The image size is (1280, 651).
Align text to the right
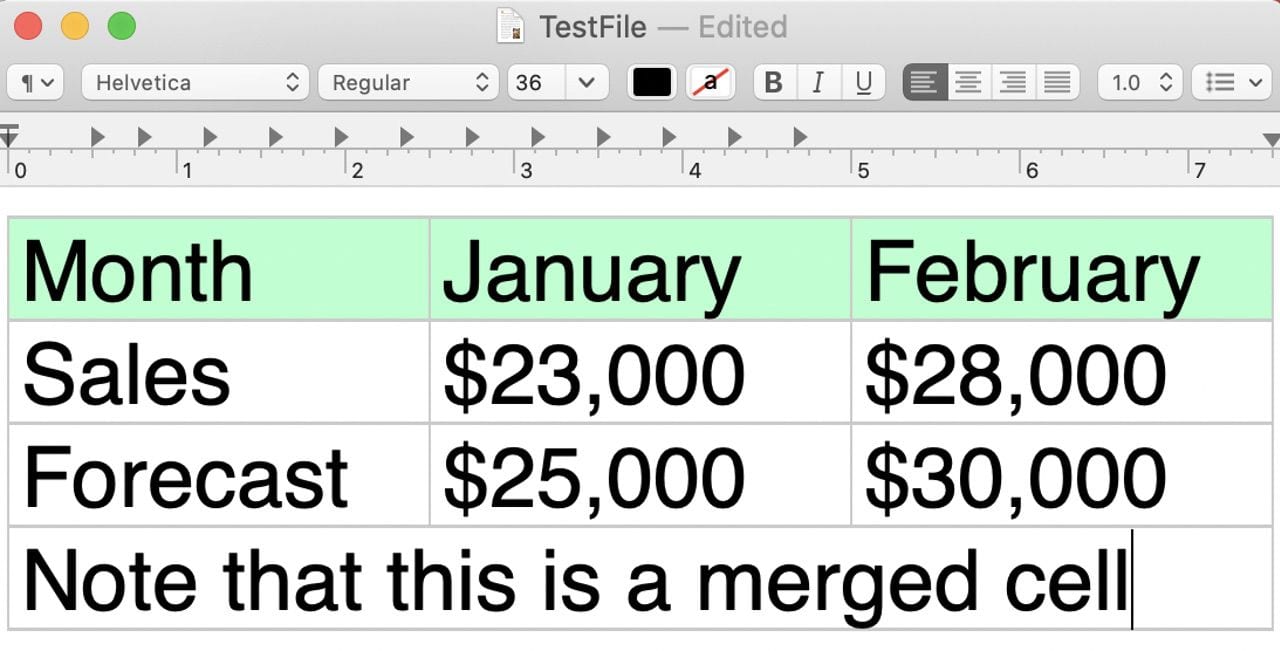tap(1013, 83)
